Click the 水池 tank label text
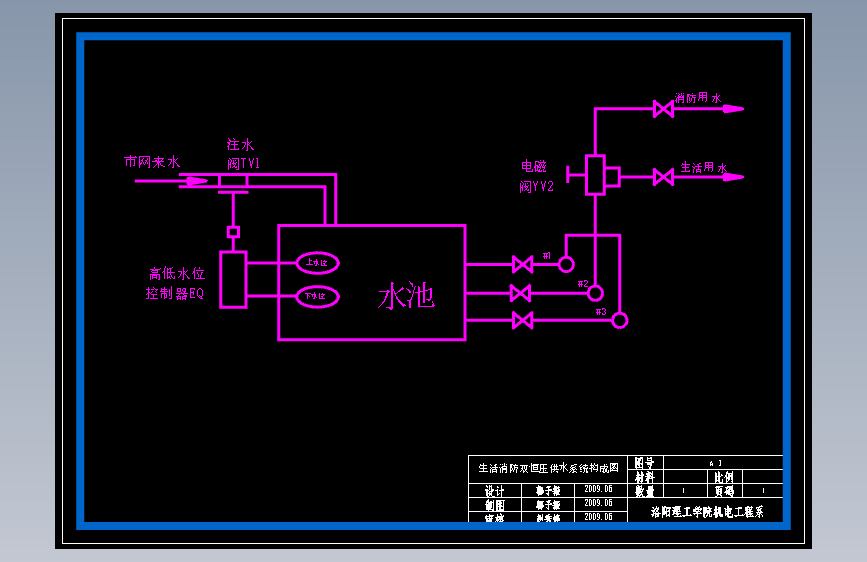 [x=406, y=295]
